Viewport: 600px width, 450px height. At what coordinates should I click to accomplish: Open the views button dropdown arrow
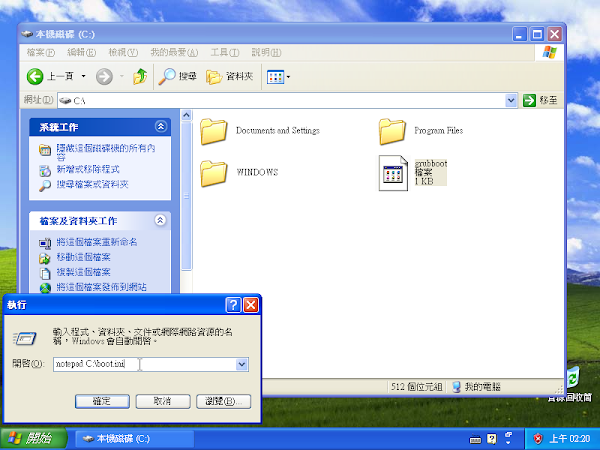click(289, 77)
